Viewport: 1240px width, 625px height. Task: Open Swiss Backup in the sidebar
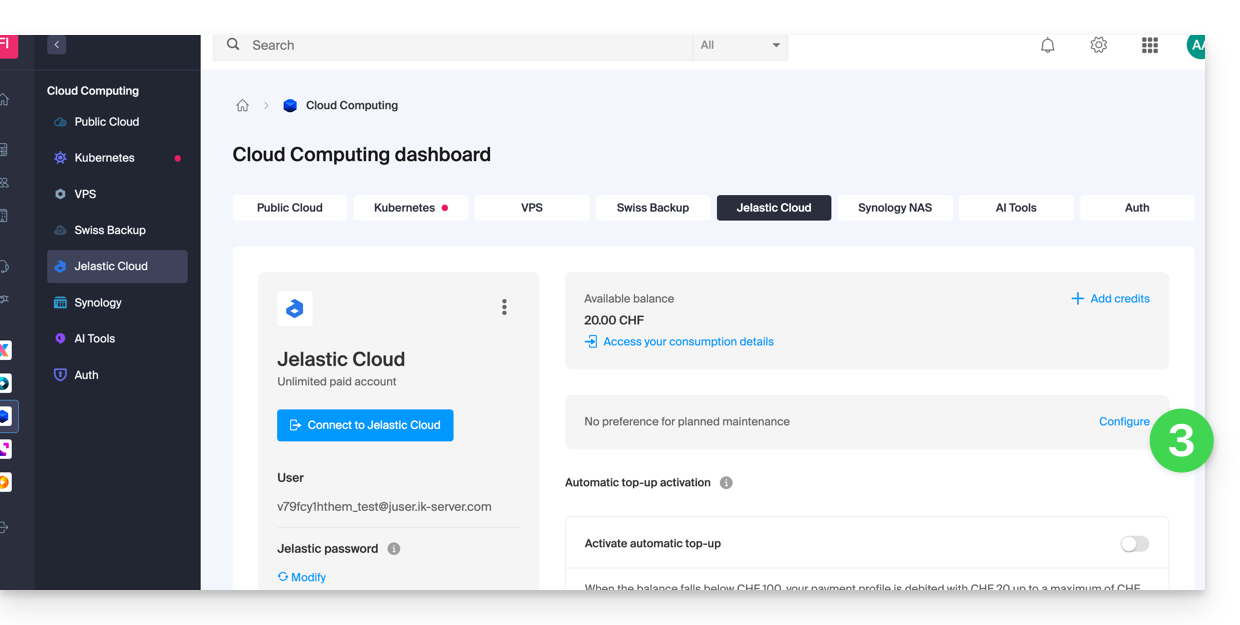point(117,230)
